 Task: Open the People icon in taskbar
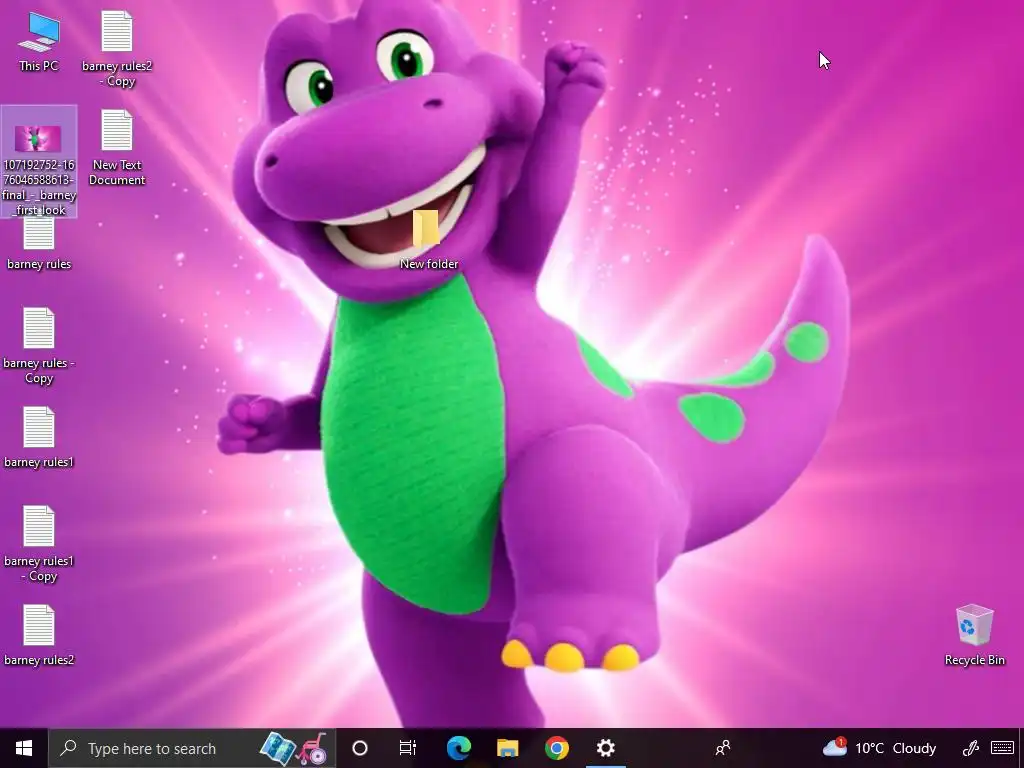point(723,748)
